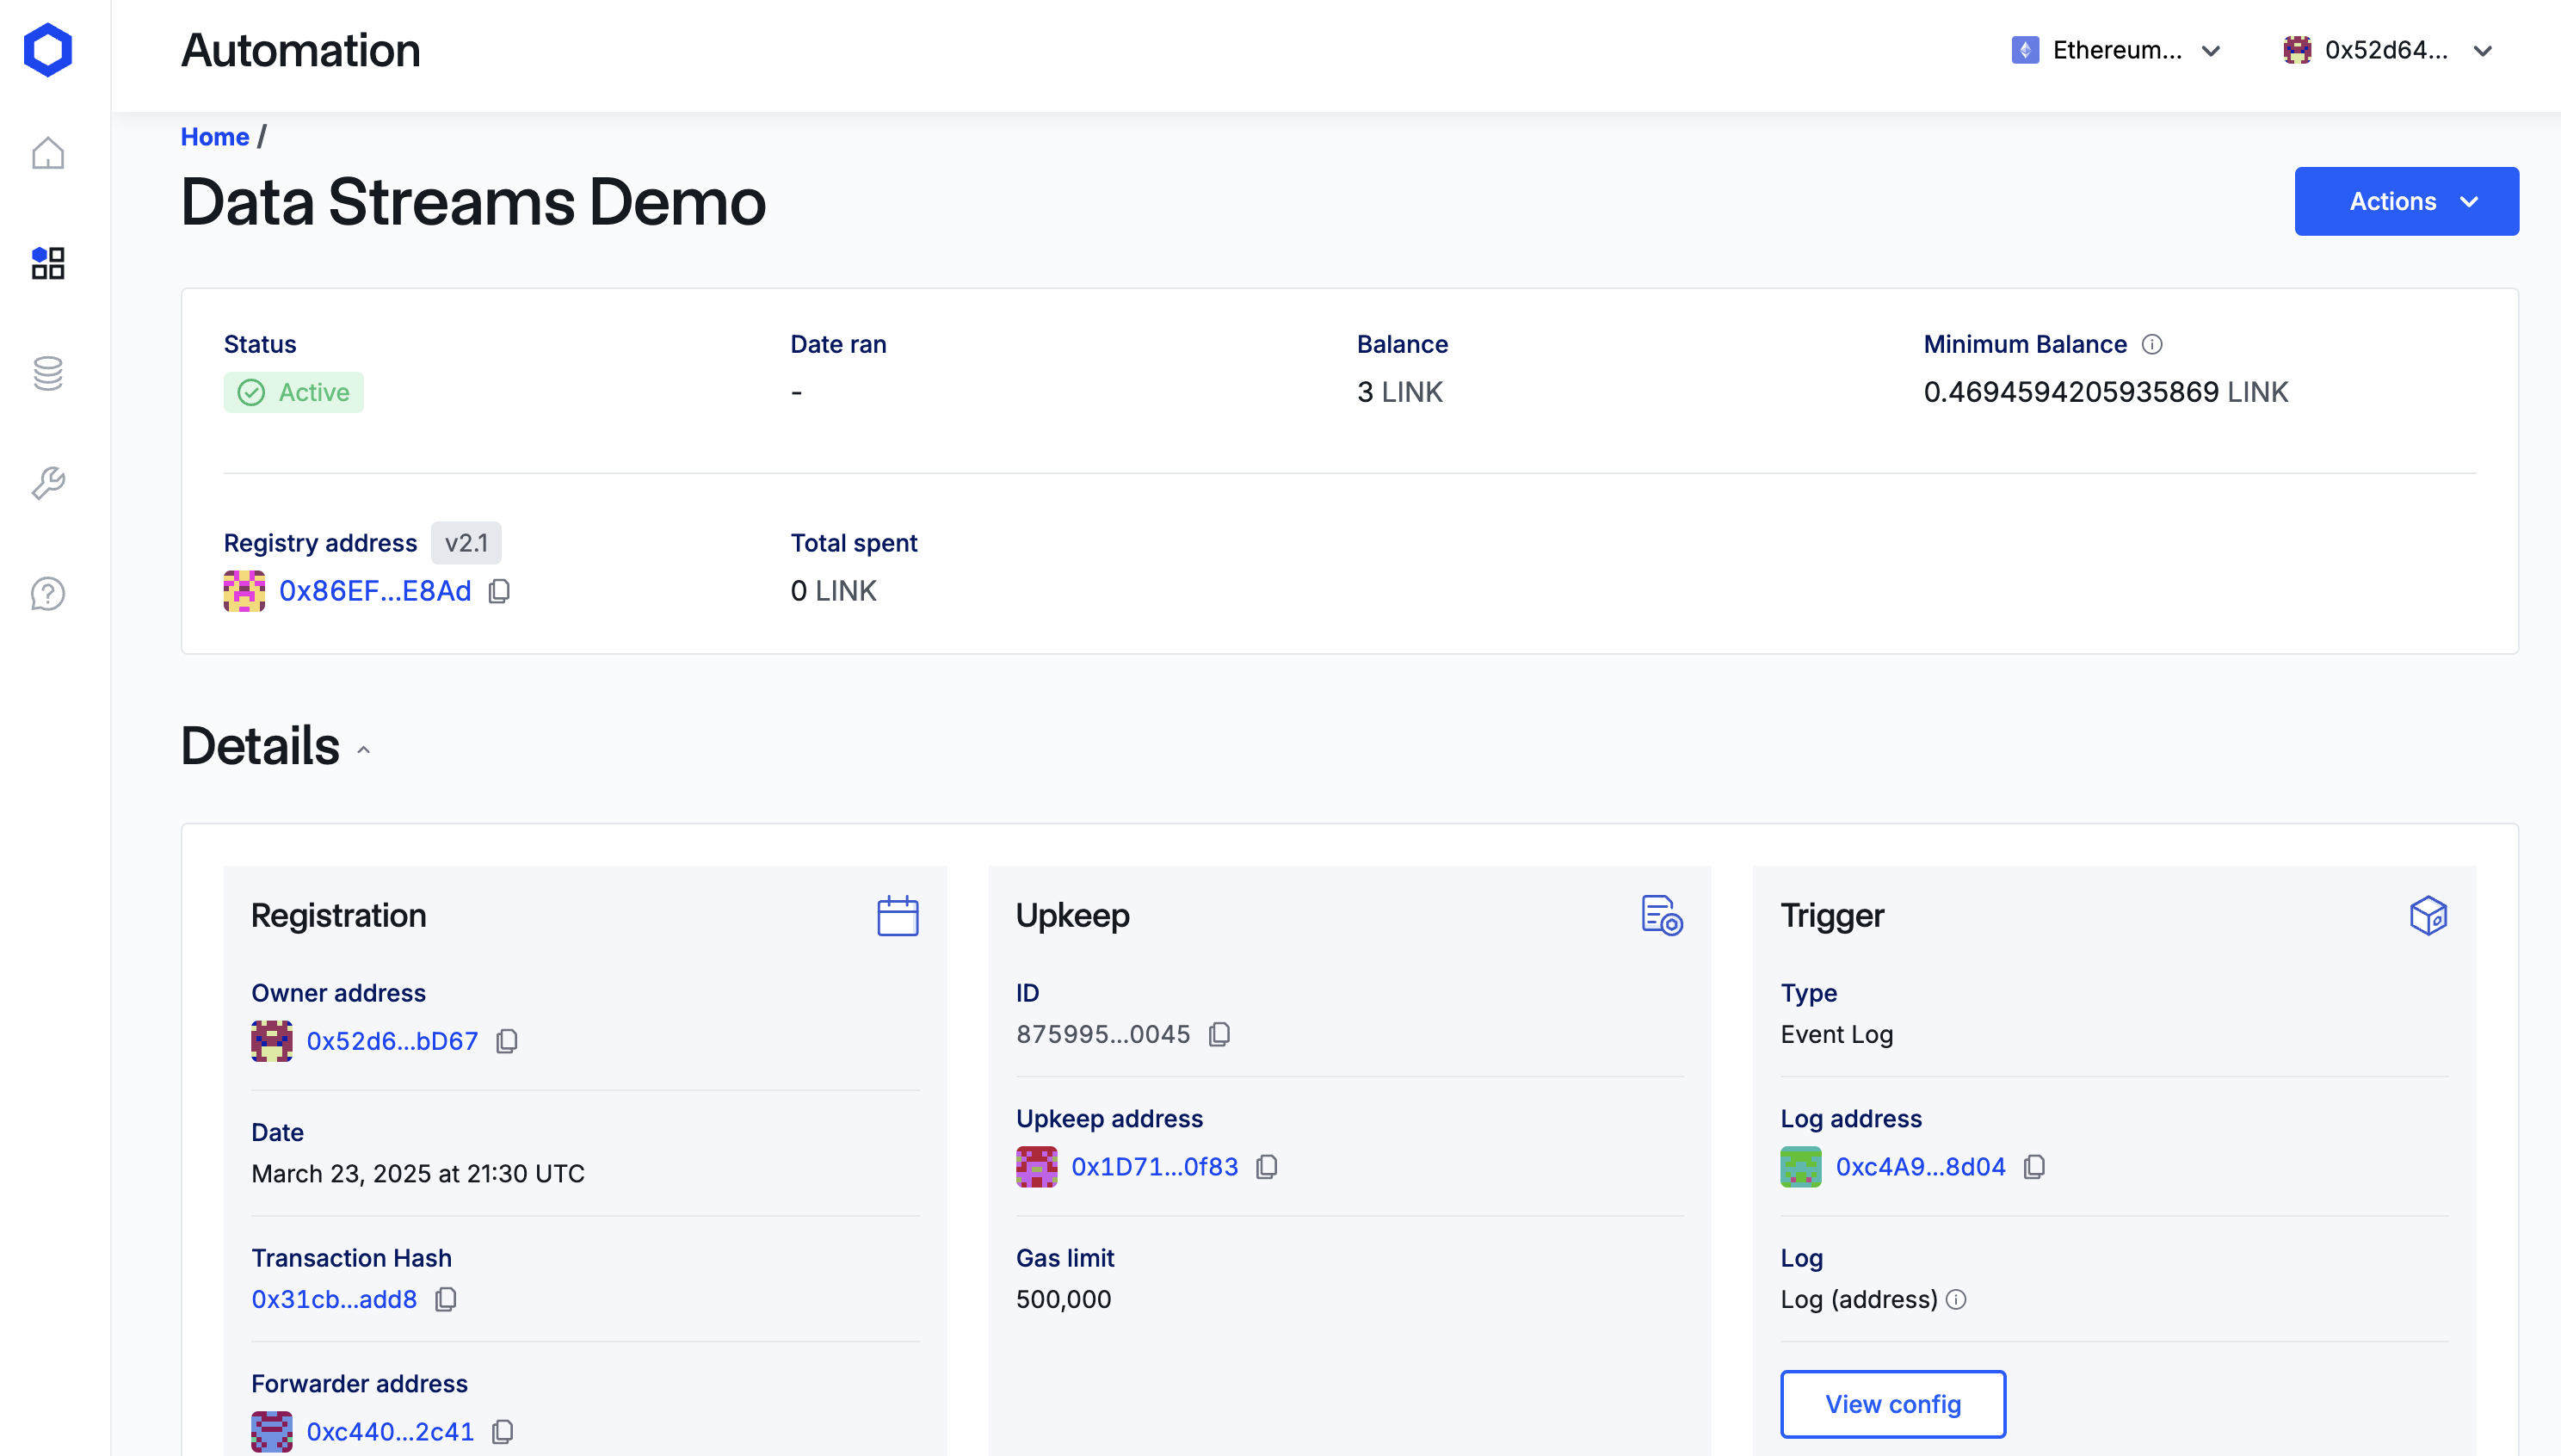The width and height of the screenshot is (2561, 1456).
Task: Copy the log address 0xc4A9...8d04
Action: click(x=2034, y=1167)
